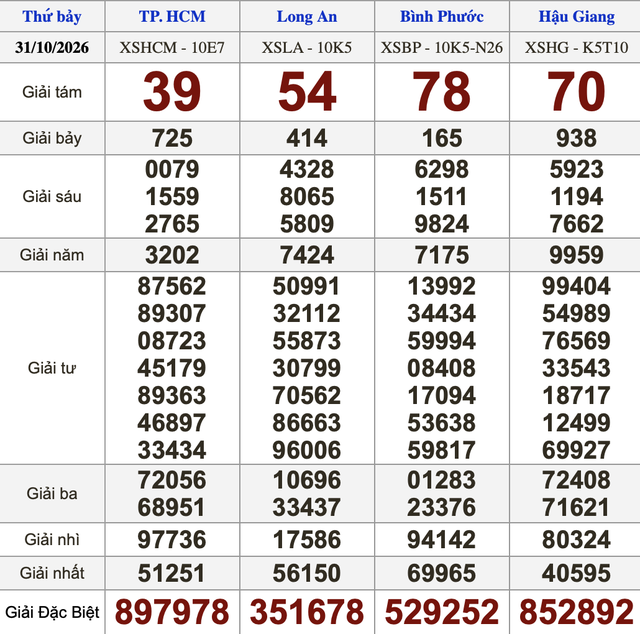Select Giải ba number 01283
640x634 pixels.
tap(442, 480)
